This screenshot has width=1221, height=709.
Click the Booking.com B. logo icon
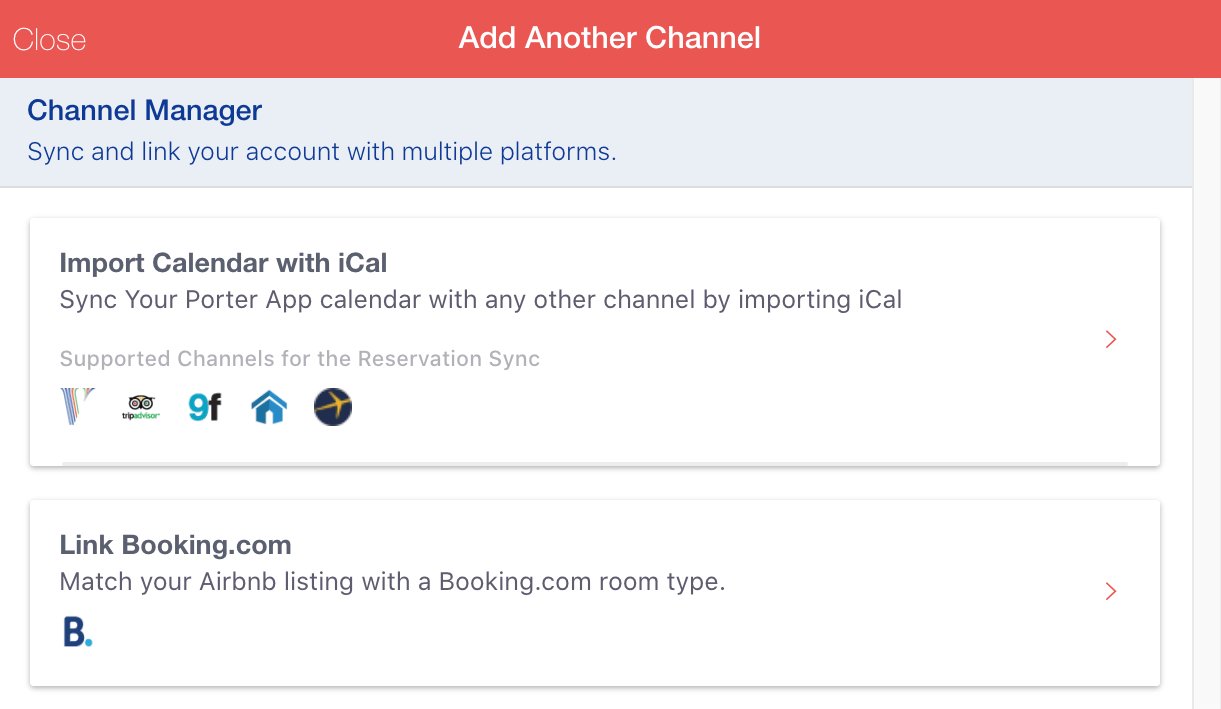click(x=77, y=632)
